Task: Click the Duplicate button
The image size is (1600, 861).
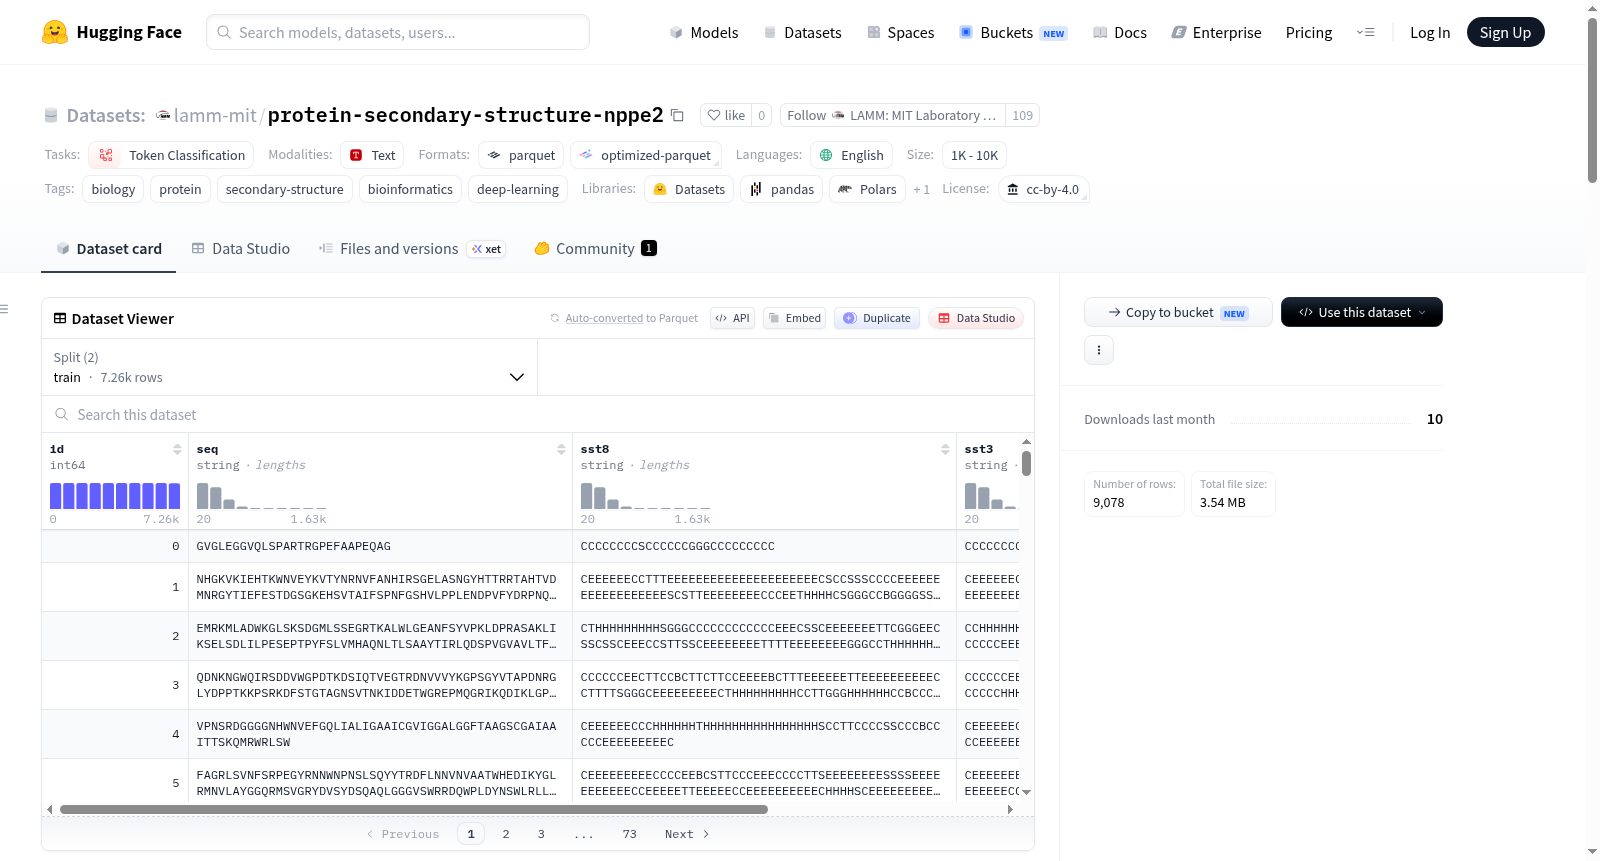Action: tap(877, 318)
